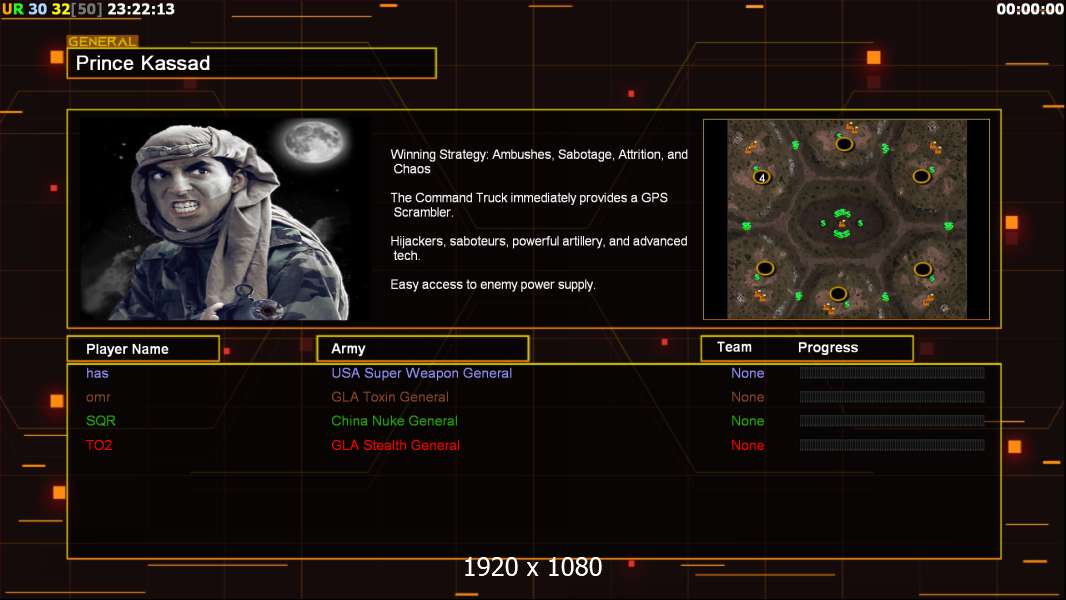The image size is (1066, 600).
Task: Click the GENERAL label tag
Action: pos(103,41)
